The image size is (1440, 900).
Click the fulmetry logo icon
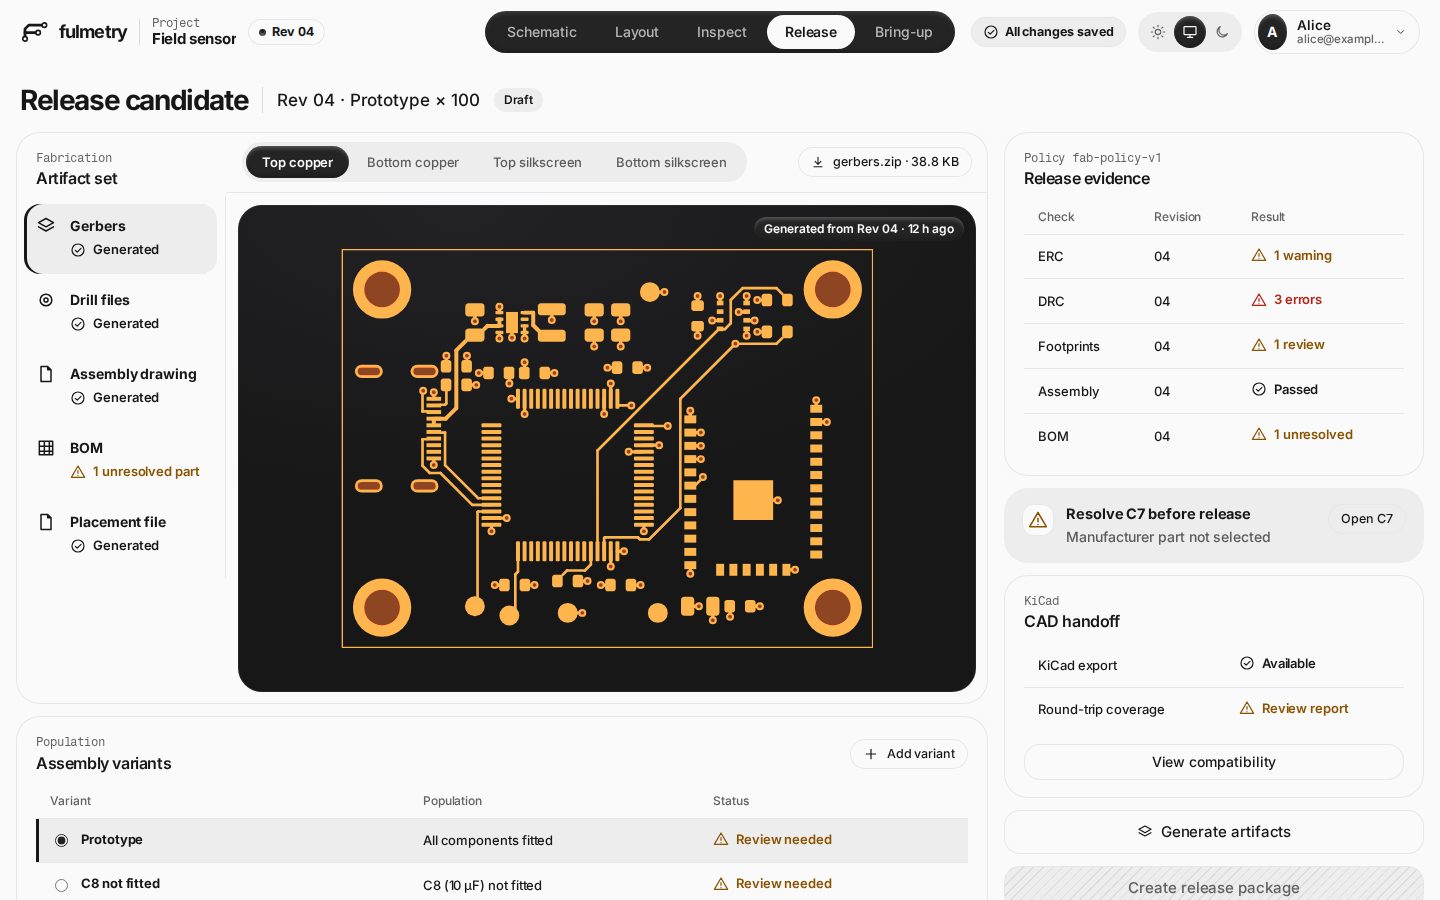34,32
